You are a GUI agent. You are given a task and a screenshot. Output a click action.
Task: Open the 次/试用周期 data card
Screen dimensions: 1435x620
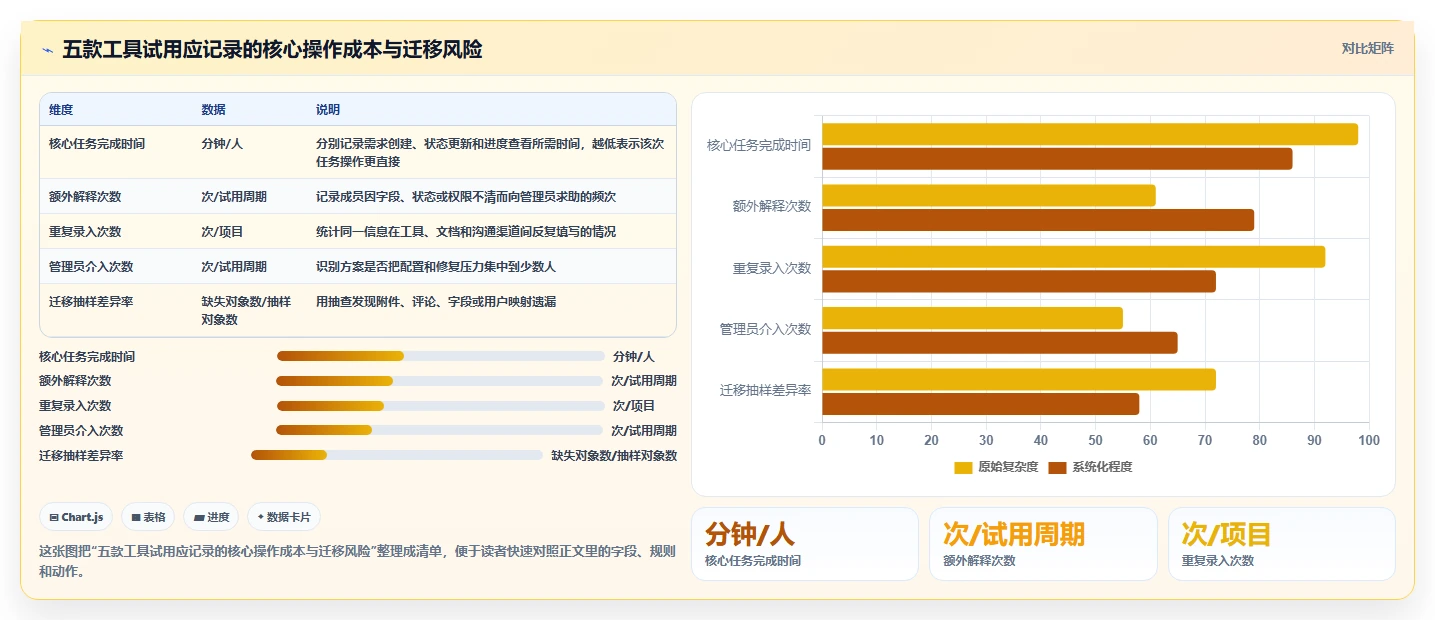point(1043,544)
